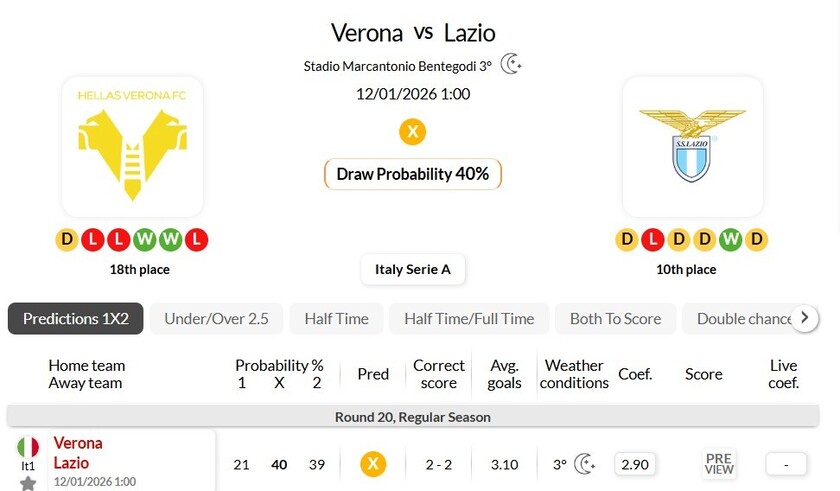Click the Hellas Verona FC crest
The image size is (840, 491).
coord(132,147)
